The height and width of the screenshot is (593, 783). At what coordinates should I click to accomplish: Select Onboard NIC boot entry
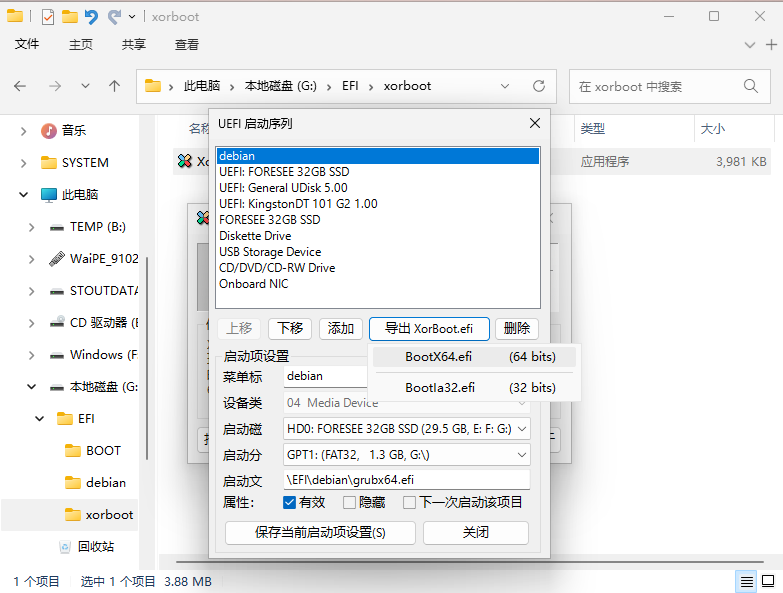point(378,284)
